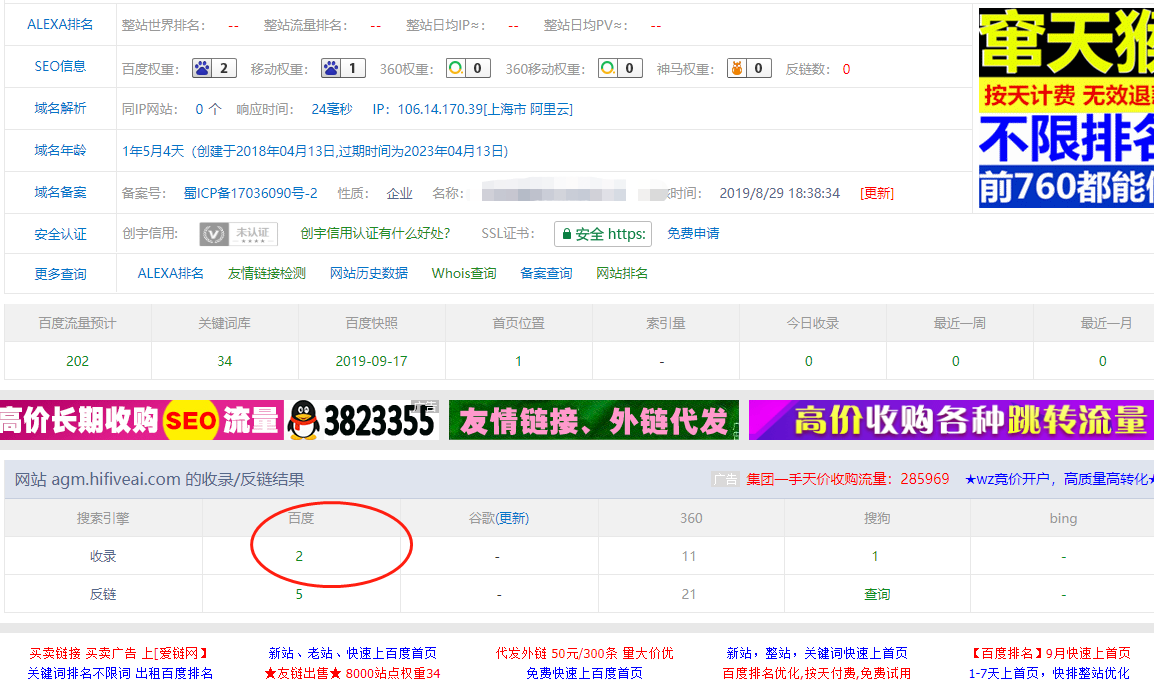Click the 安全认证 row label
The height and width of the screenshot is (682, 1154).
60,234
